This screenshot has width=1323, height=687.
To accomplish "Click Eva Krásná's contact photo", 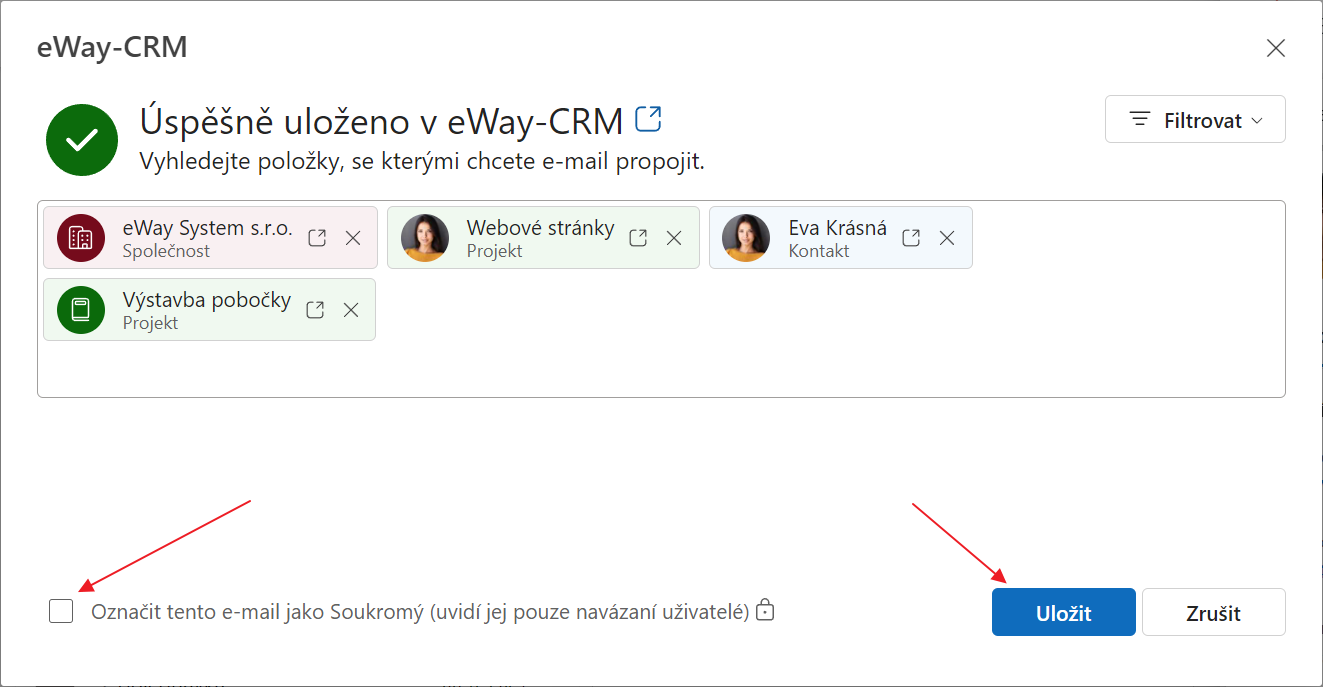I will [x=746, y=238].
